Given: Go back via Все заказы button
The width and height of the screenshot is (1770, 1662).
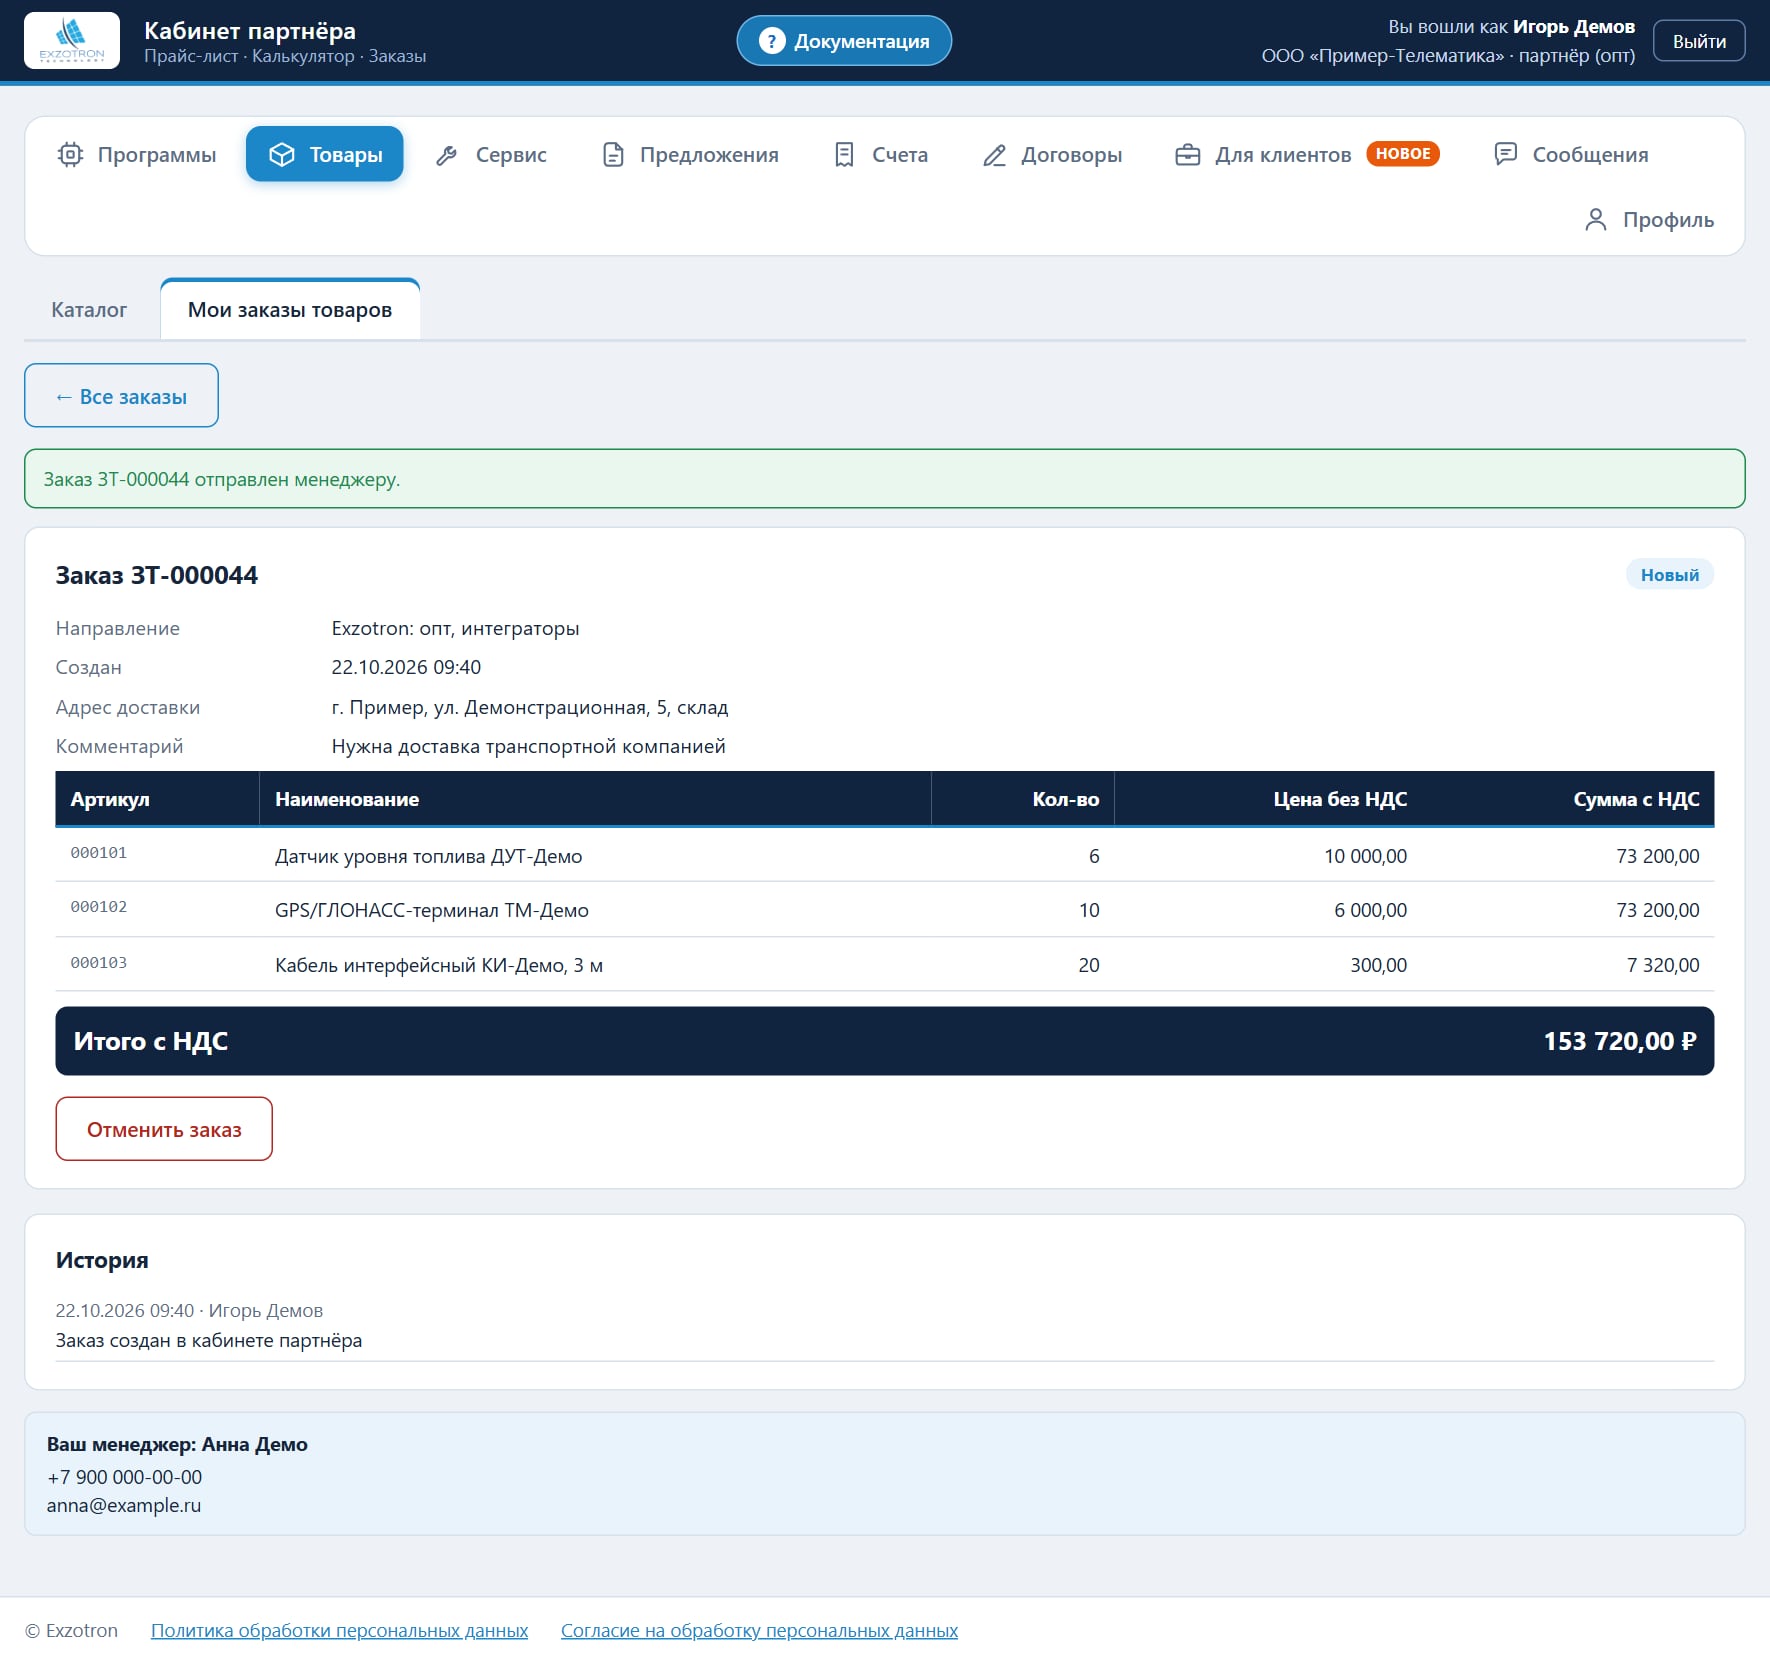Looking at the screenshot, I should click(121, 396).
